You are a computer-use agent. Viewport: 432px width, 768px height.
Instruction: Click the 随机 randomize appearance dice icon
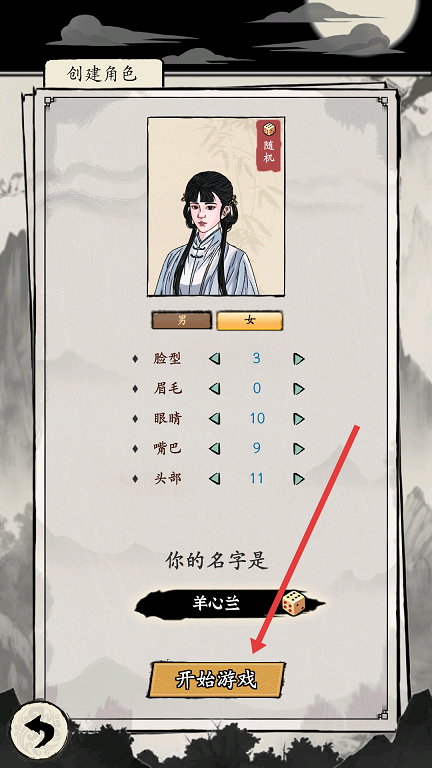(x=269, y=144)
